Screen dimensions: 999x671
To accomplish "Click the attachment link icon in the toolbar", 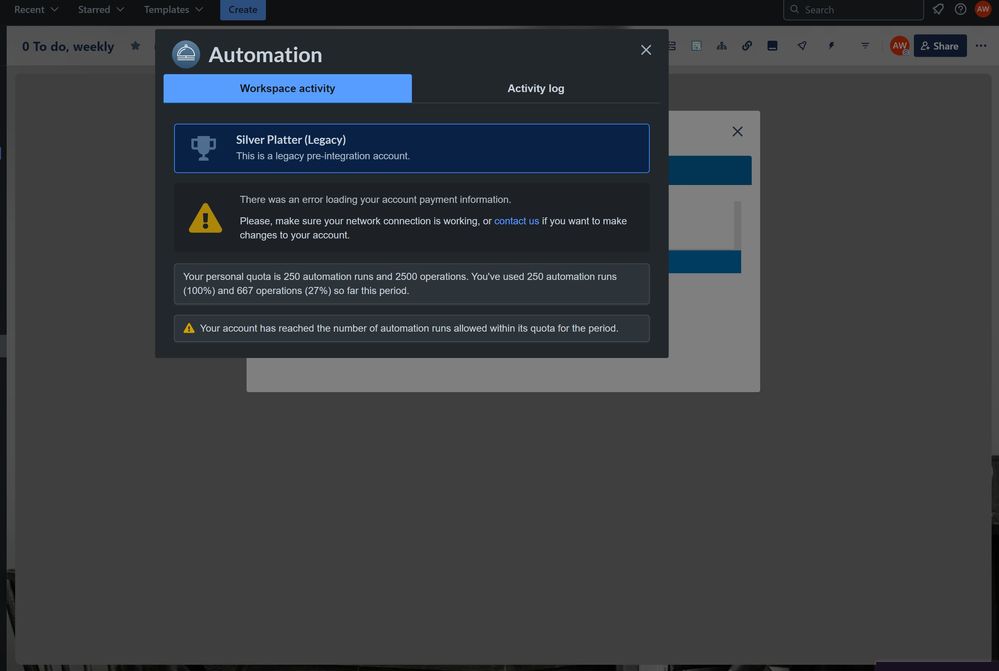I will pos(746,44).
